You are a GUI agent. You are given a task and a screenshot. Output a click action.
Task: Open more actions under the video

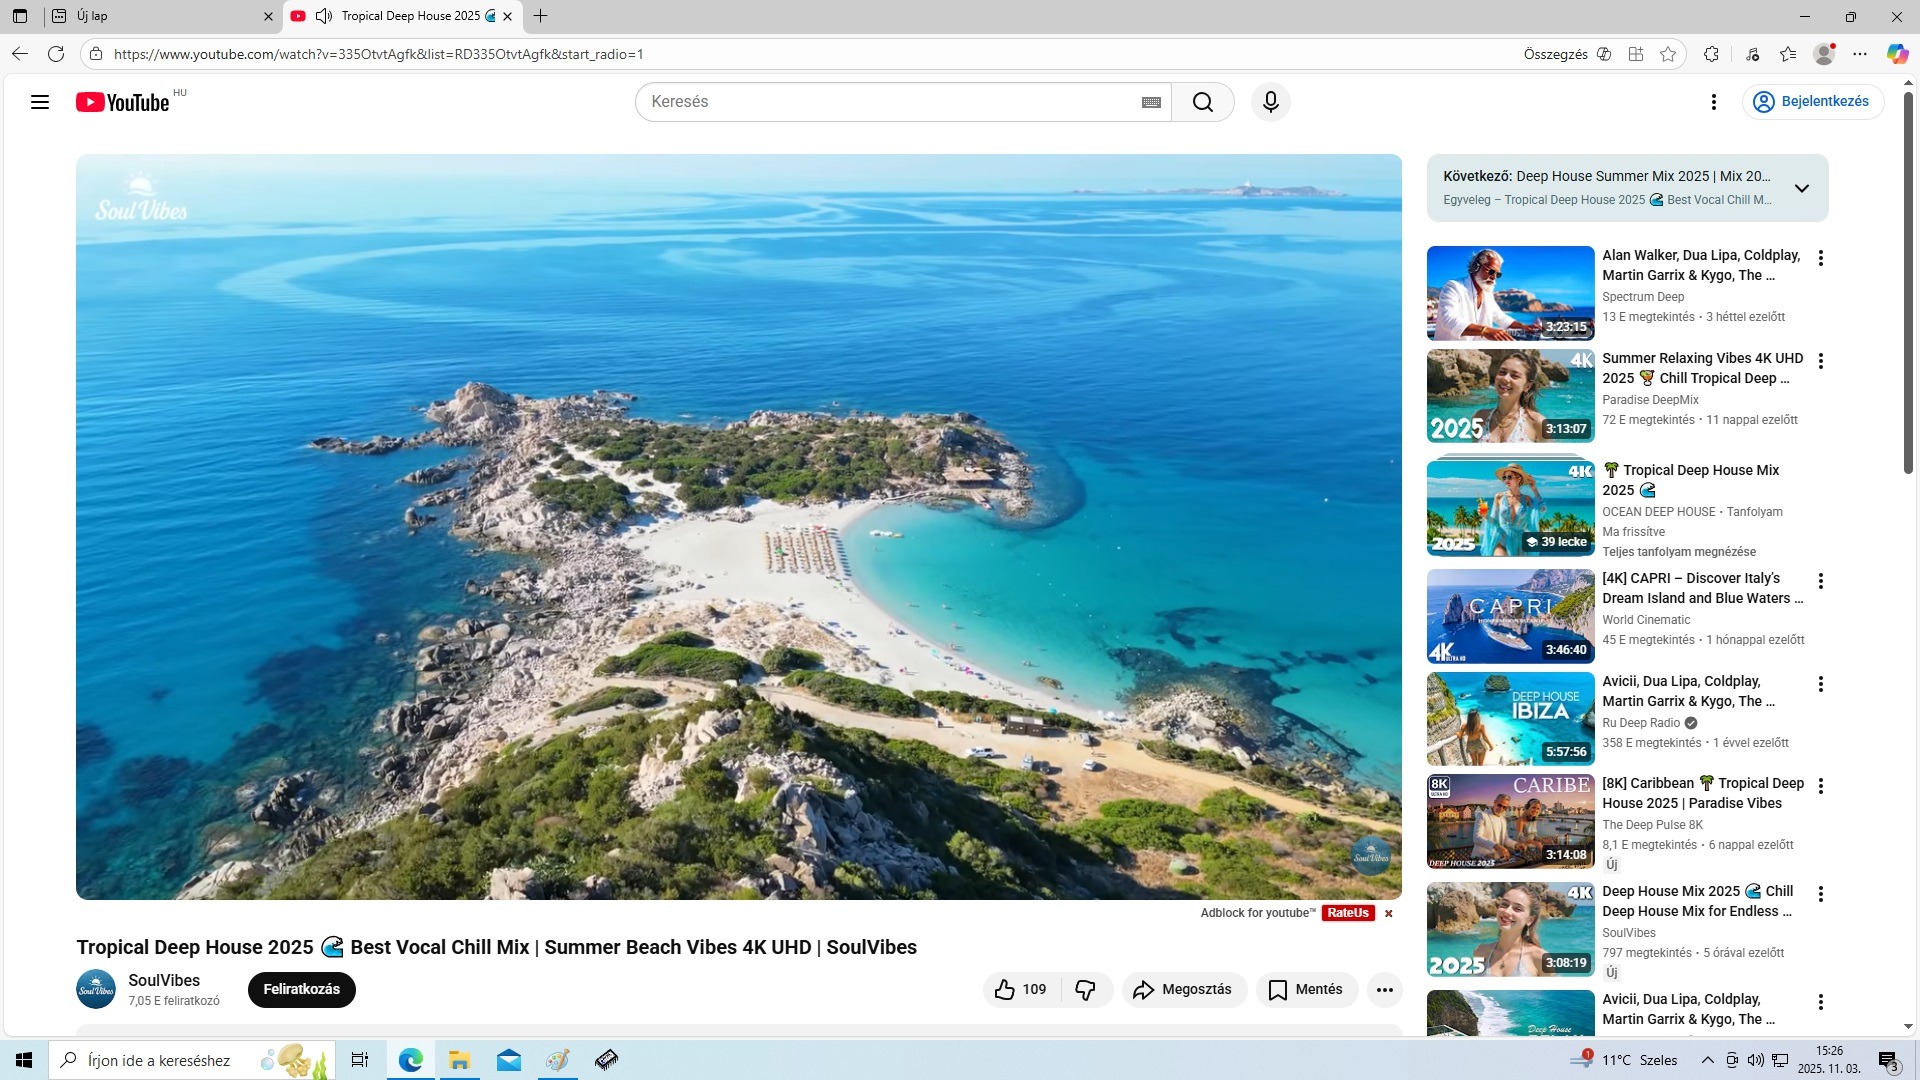coord(1384,990)
